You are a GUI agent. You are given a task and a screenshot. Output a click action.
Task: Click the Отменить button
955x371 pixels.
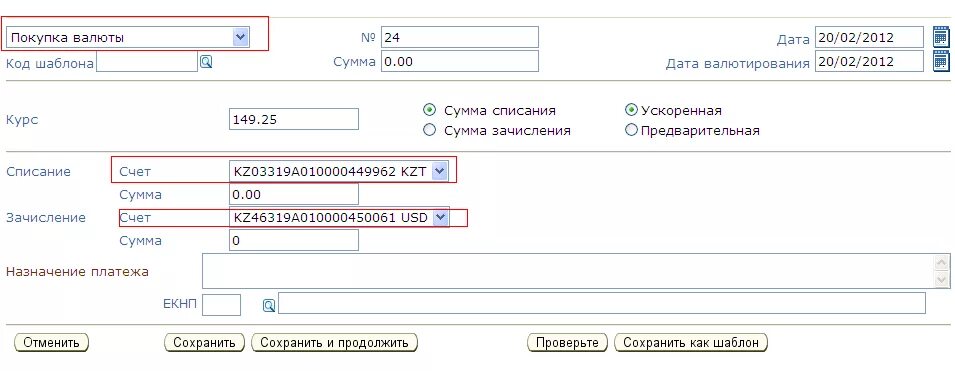[51, 342]
